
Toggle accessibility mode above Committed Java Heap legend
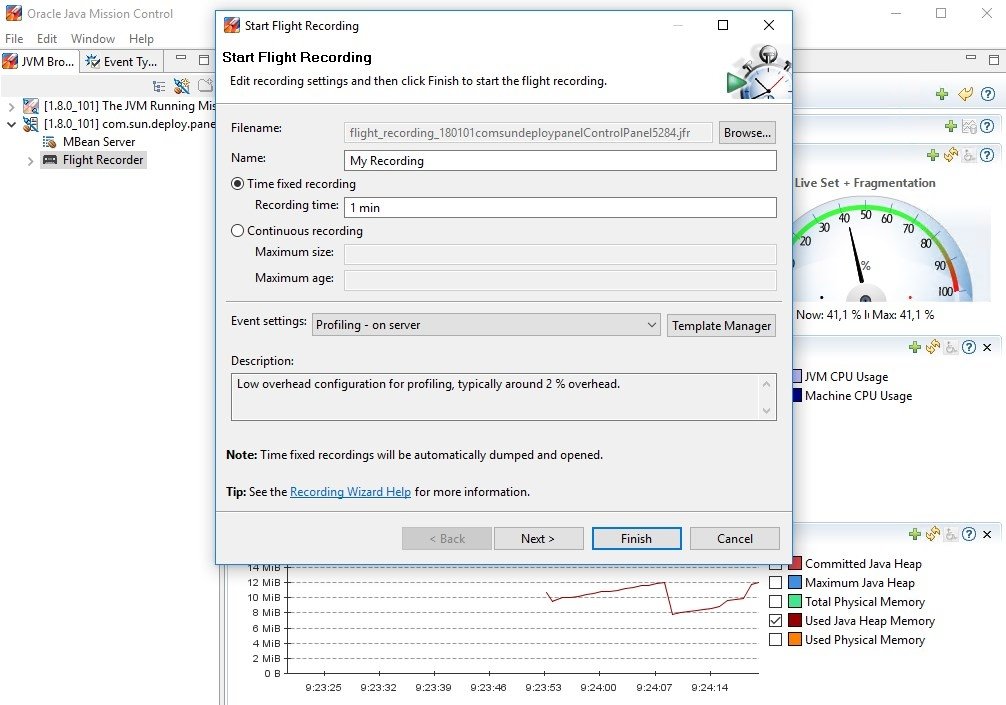pos(951,534)
